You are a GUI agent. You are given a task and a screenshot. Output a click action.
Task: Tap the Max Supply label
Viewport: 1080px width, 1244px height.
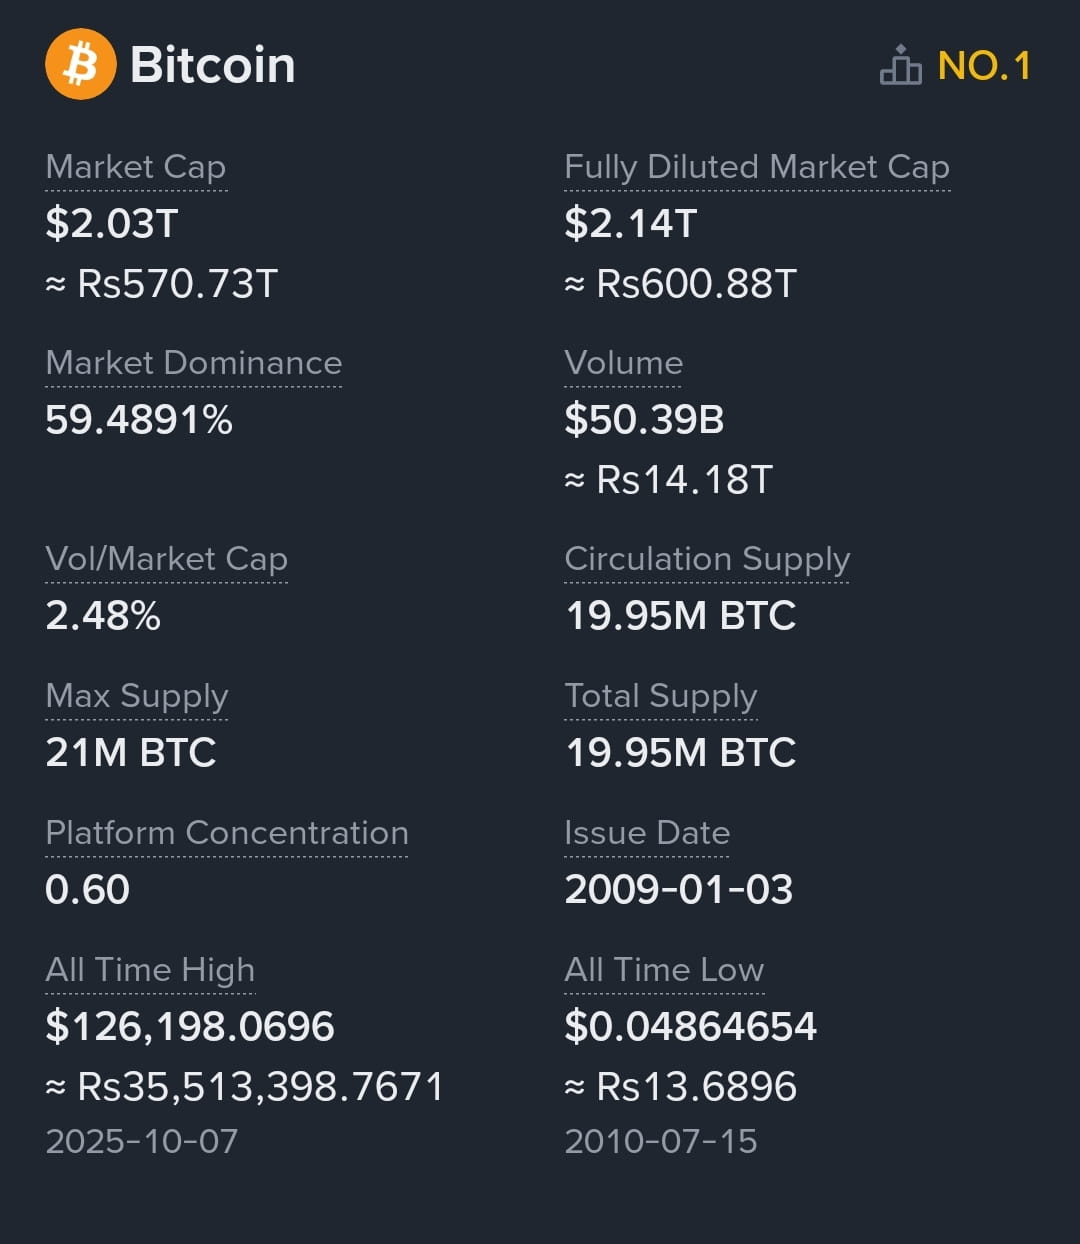click(x=137, y=695)
